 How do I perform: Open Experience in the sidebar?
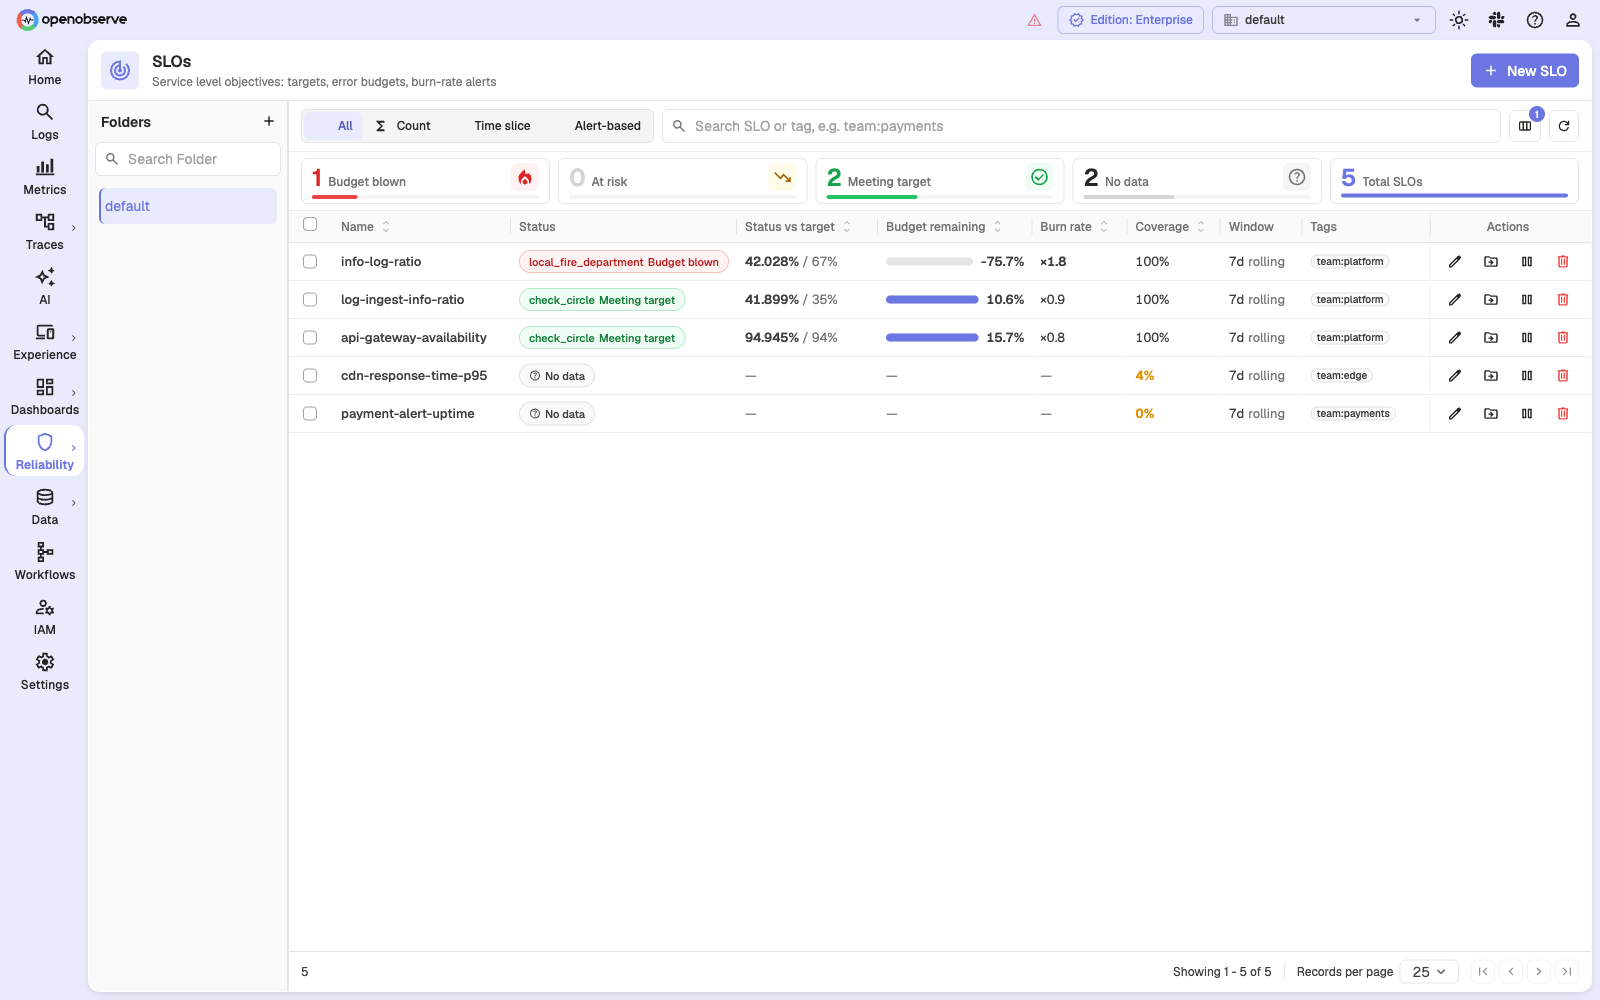point(44,342)
